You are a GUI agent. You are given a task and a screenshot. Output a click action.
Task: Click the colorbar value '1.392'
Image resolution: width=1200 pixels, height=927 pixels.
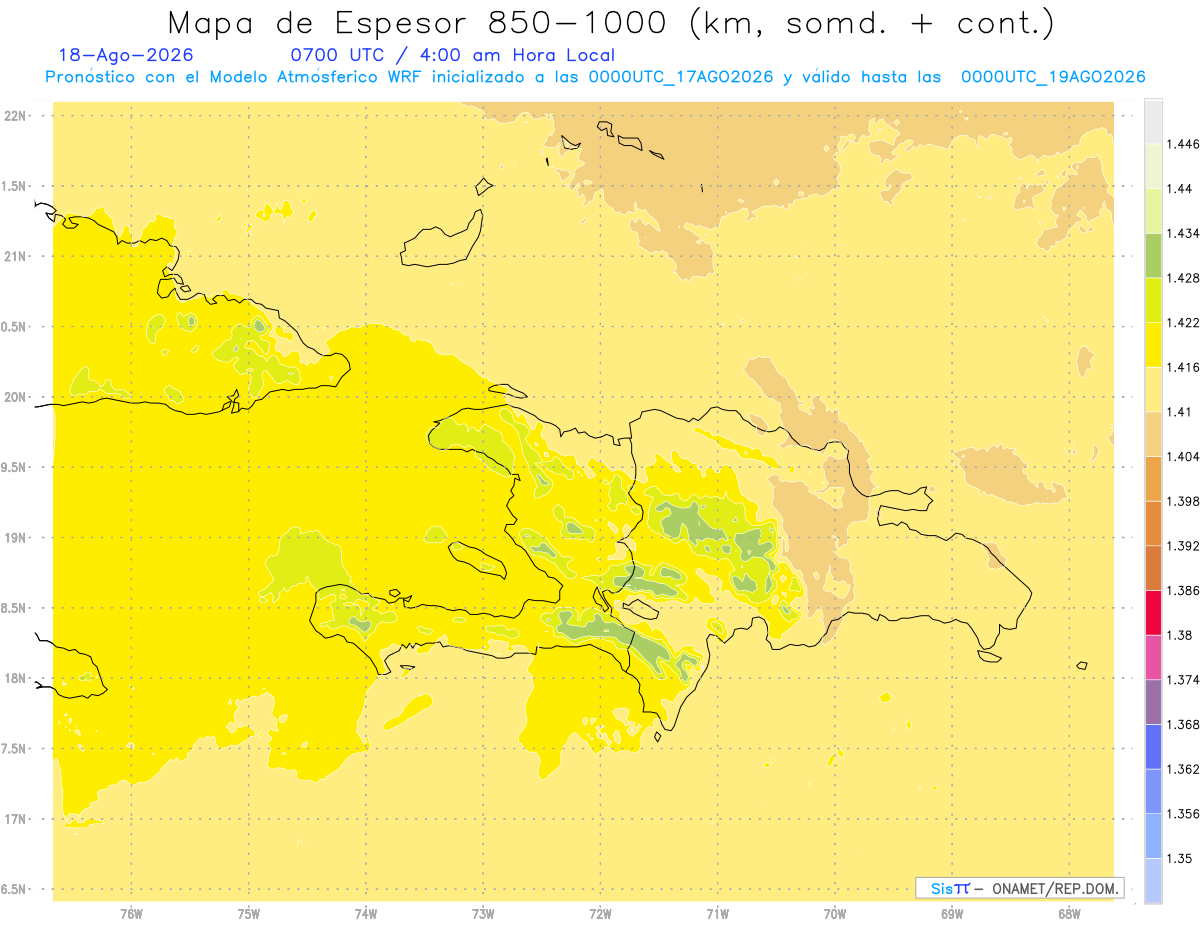click(1182, 546)
